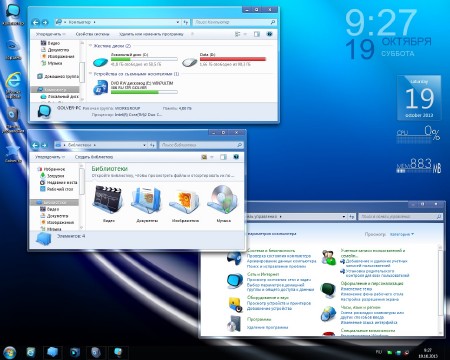Show more toolbar commands chevron in Computer window
Image resolution: width=450 pixels, height=360 pixels.
(x=192, y=34)
